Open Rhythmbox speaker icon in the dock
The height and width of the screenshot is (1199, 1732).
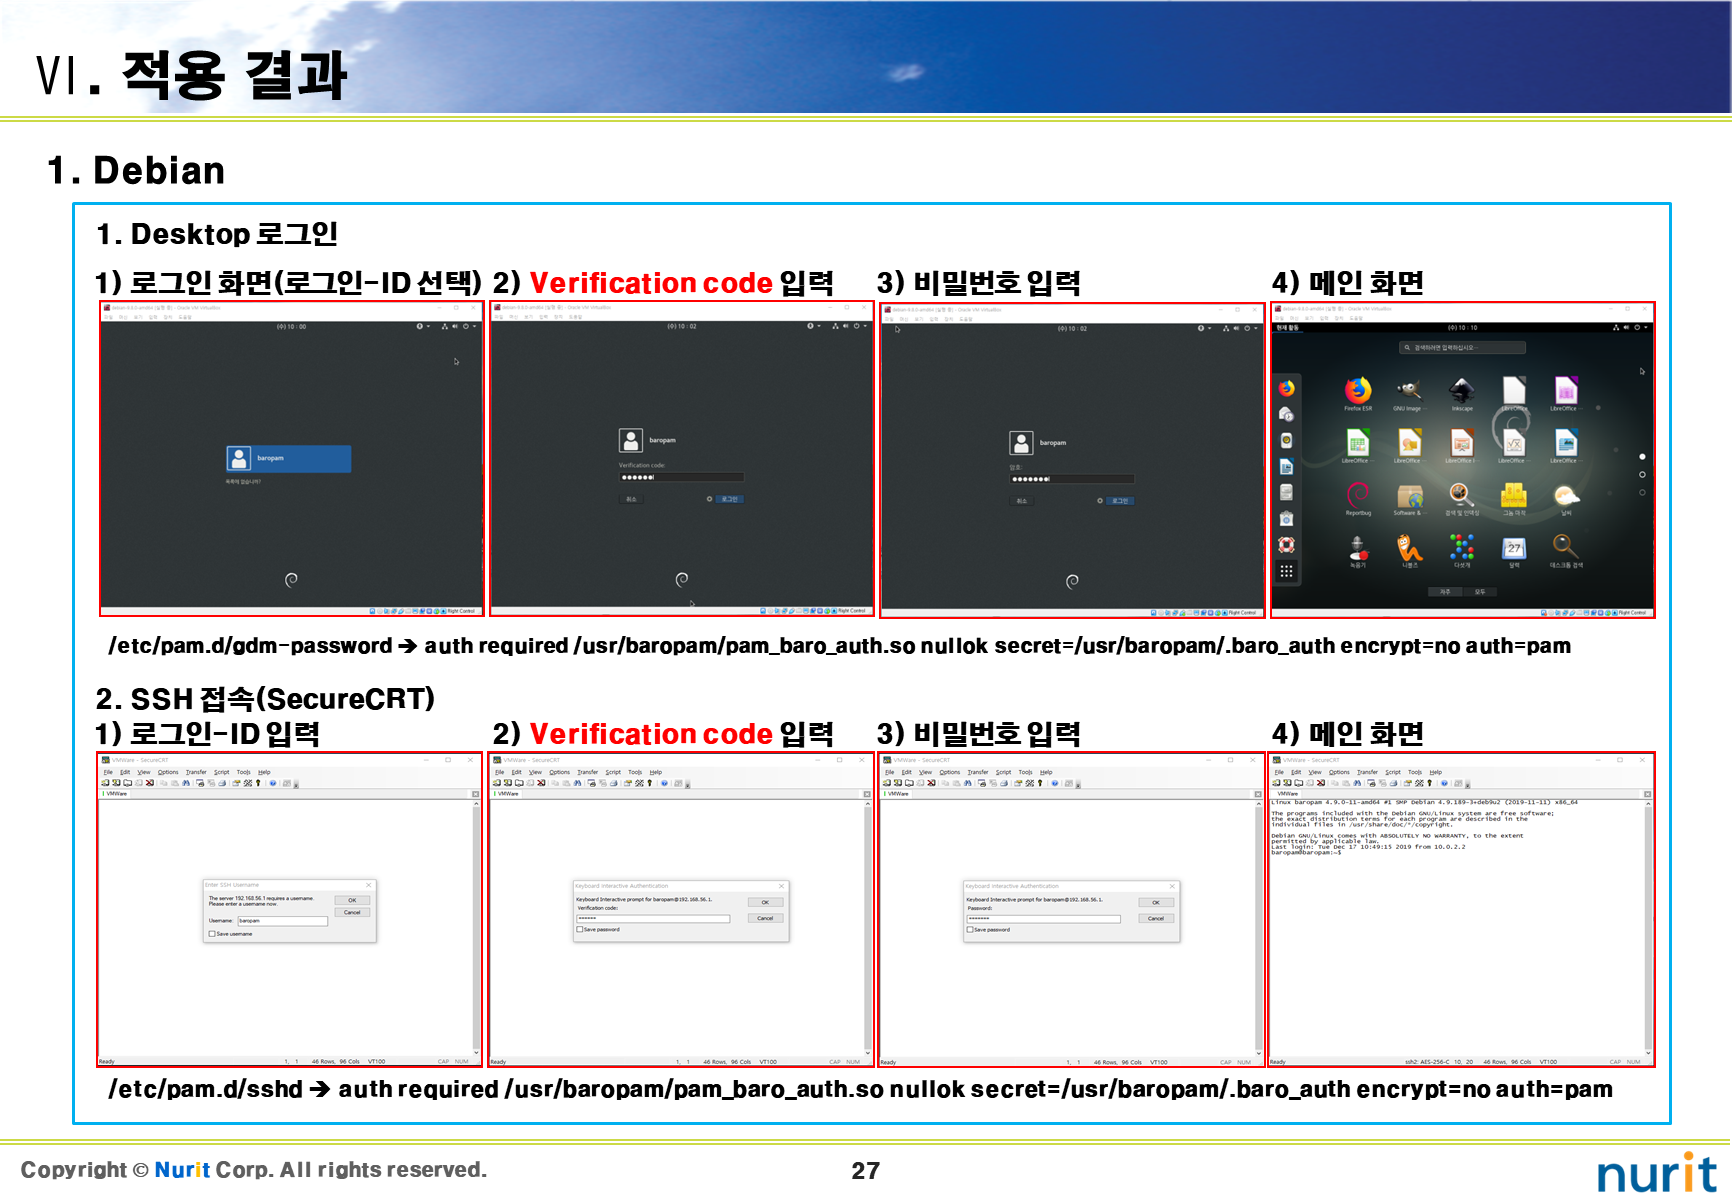(1287, 440)
